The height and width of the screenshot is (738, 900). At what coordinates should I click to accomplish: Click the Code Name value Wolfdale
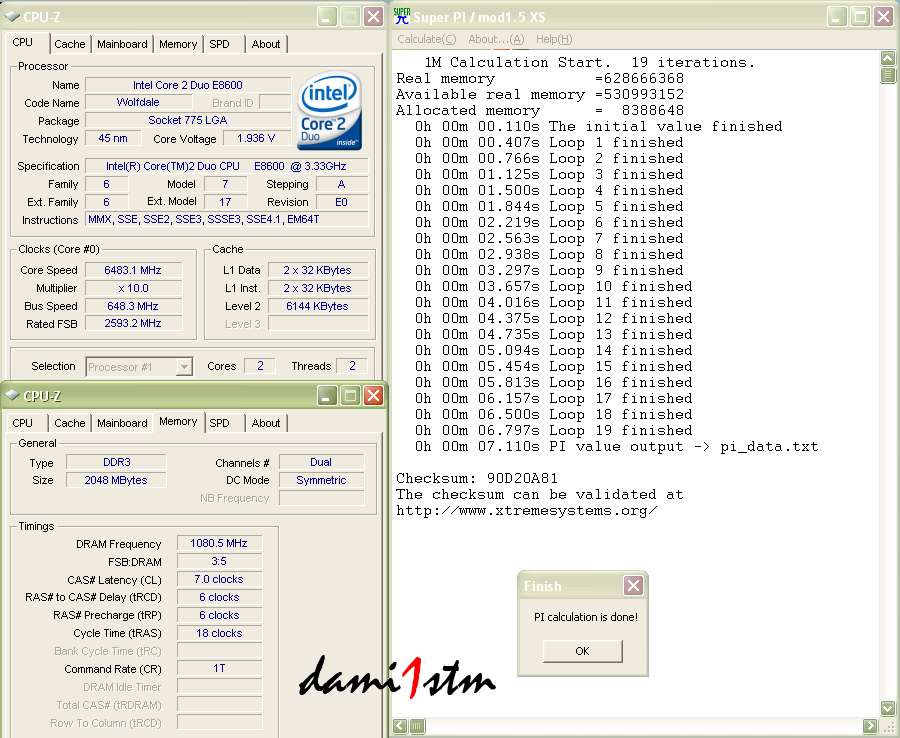(x=138, y=102)
